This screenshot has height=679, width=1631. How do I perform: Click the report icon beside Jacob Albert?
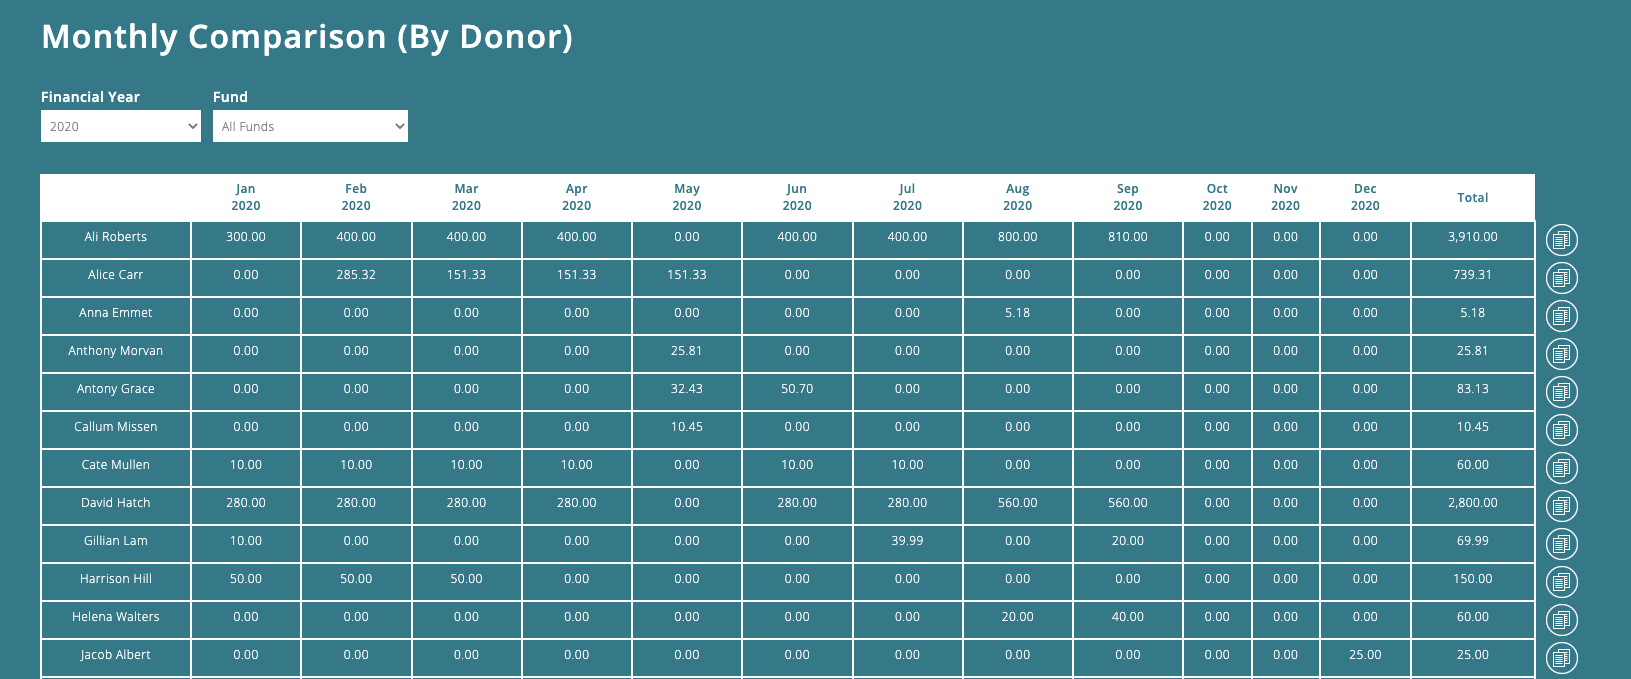(1561, 657)
